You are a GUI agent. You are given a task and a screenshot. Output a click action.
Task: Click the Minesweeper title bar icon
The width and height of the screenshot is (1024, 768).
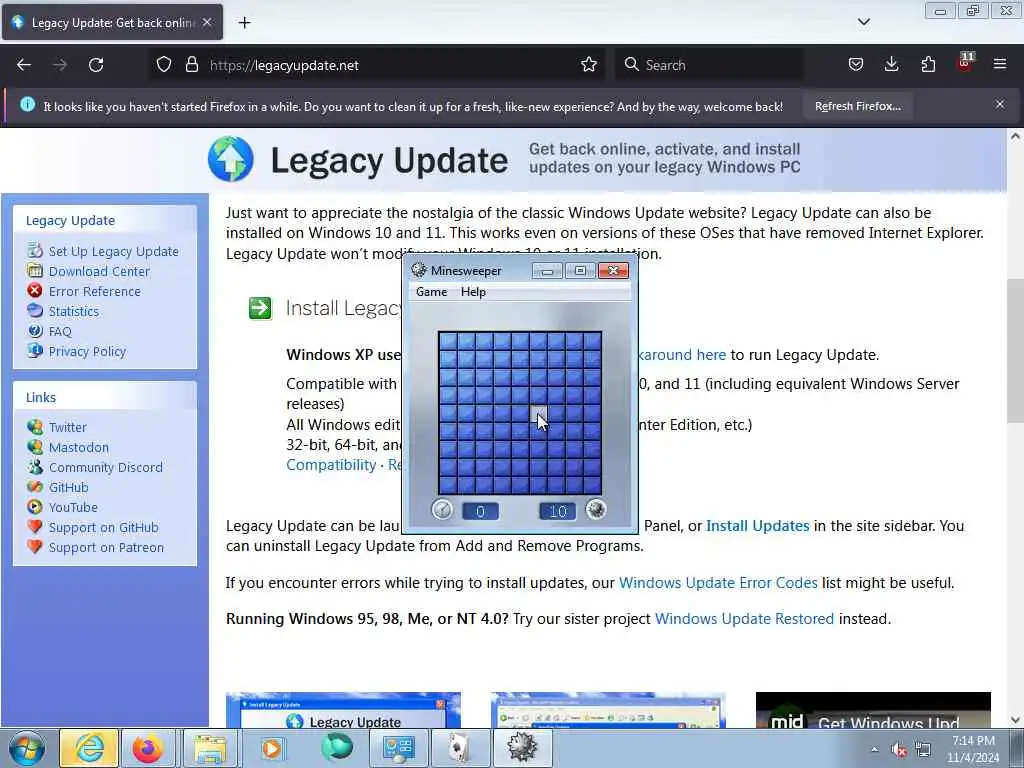tap(419, 270)
